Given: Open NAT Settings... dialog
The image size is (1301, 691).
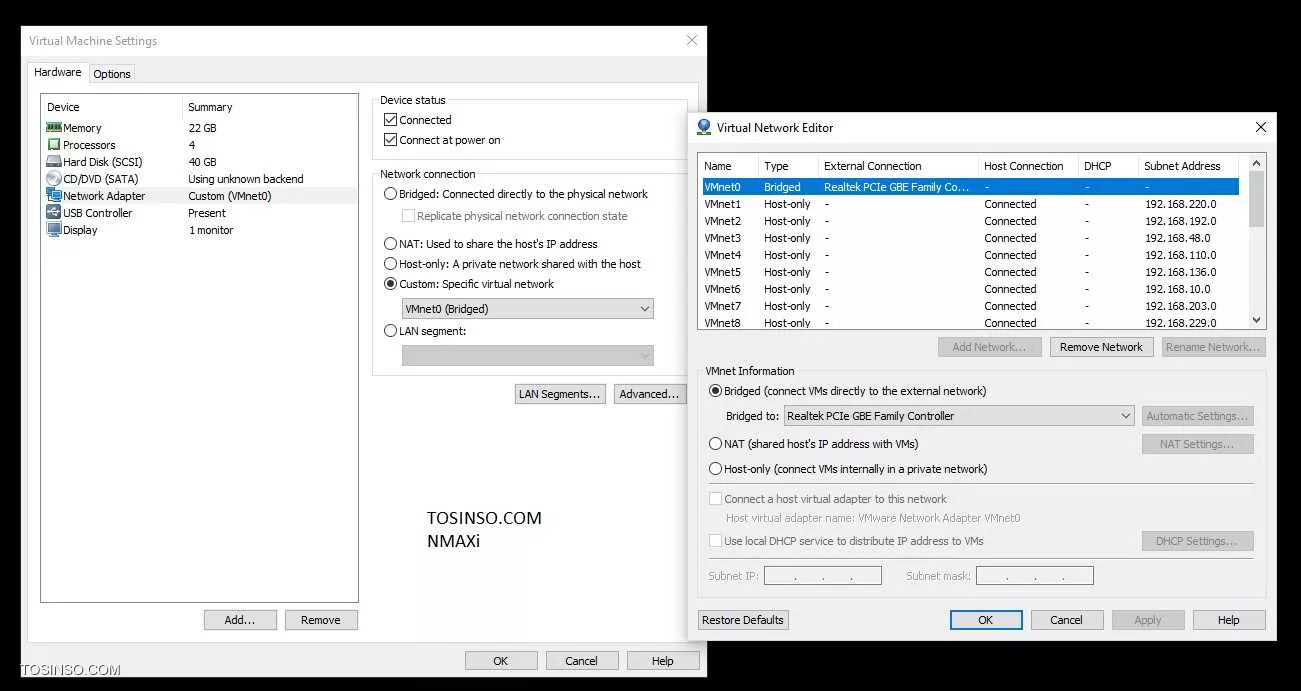Looking at the screenshot, I should coord(1198,444).
